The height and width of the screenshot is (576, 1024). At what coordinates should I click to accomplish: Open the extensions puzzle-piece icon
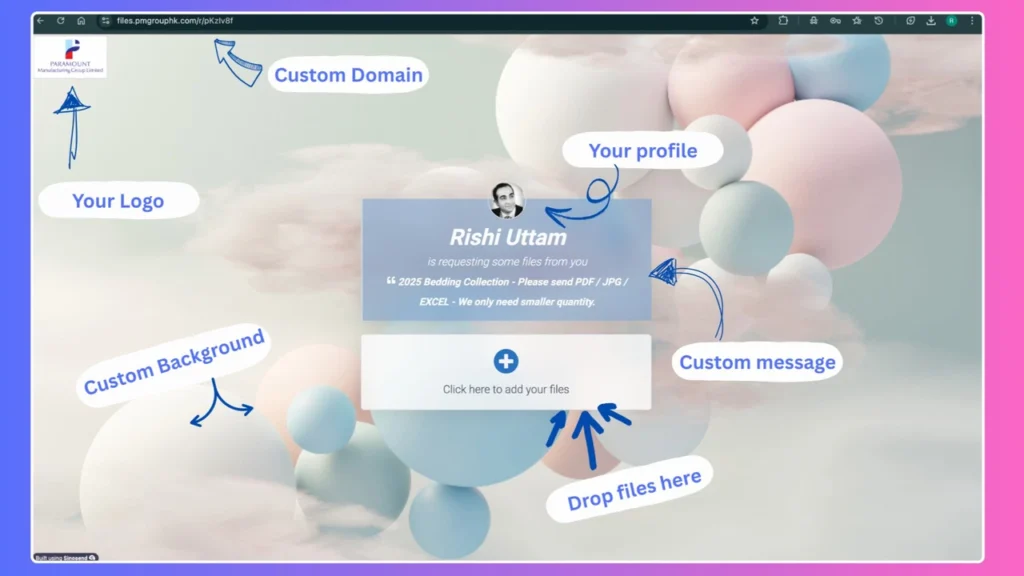pyautogui.click(x=783, y=20)
